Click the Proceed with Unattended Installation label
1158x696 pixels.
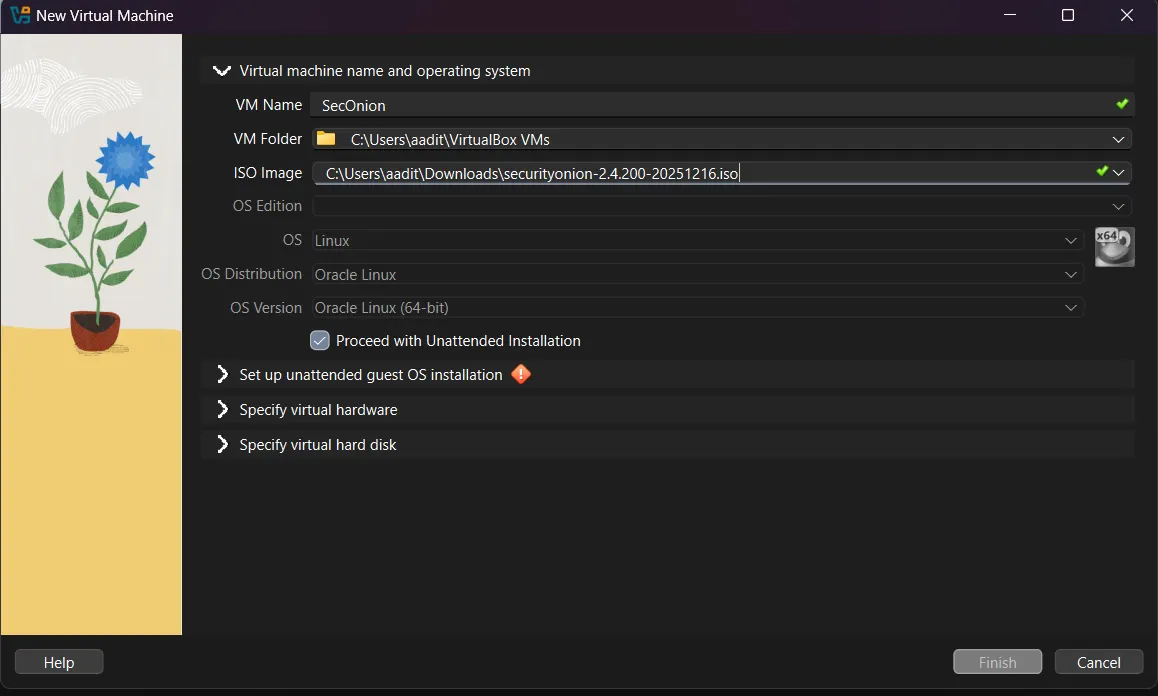[x=458, y=341]
